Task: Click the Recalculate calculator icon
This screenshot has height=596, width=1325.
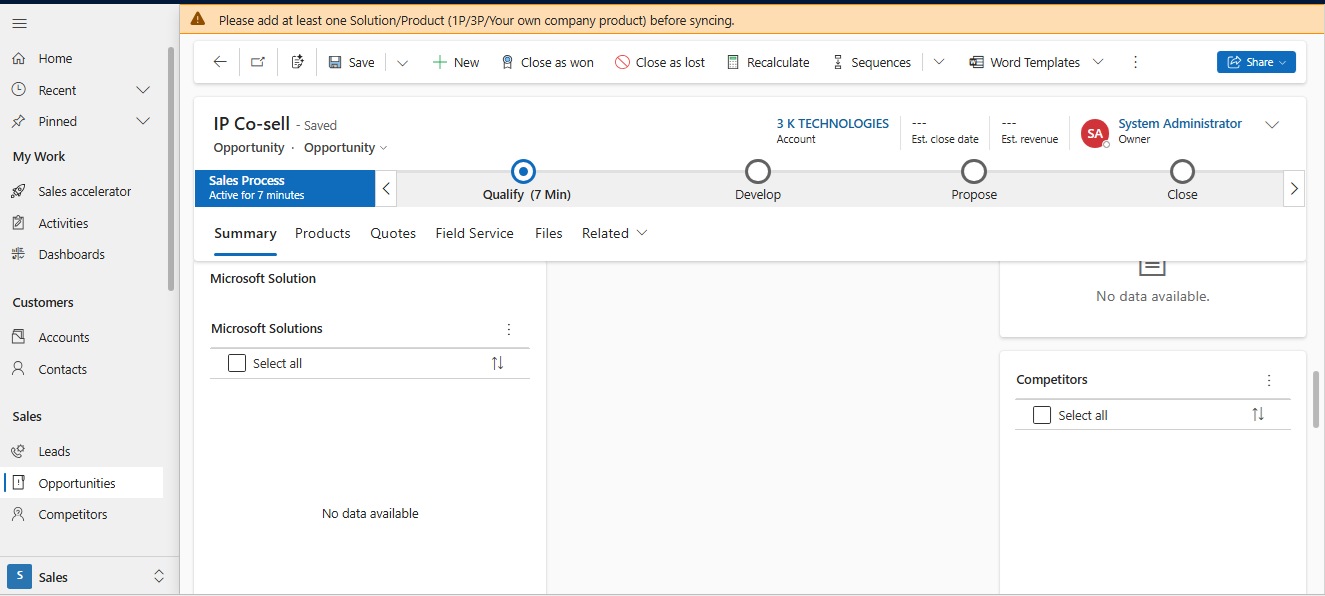Action: (733, 62)
